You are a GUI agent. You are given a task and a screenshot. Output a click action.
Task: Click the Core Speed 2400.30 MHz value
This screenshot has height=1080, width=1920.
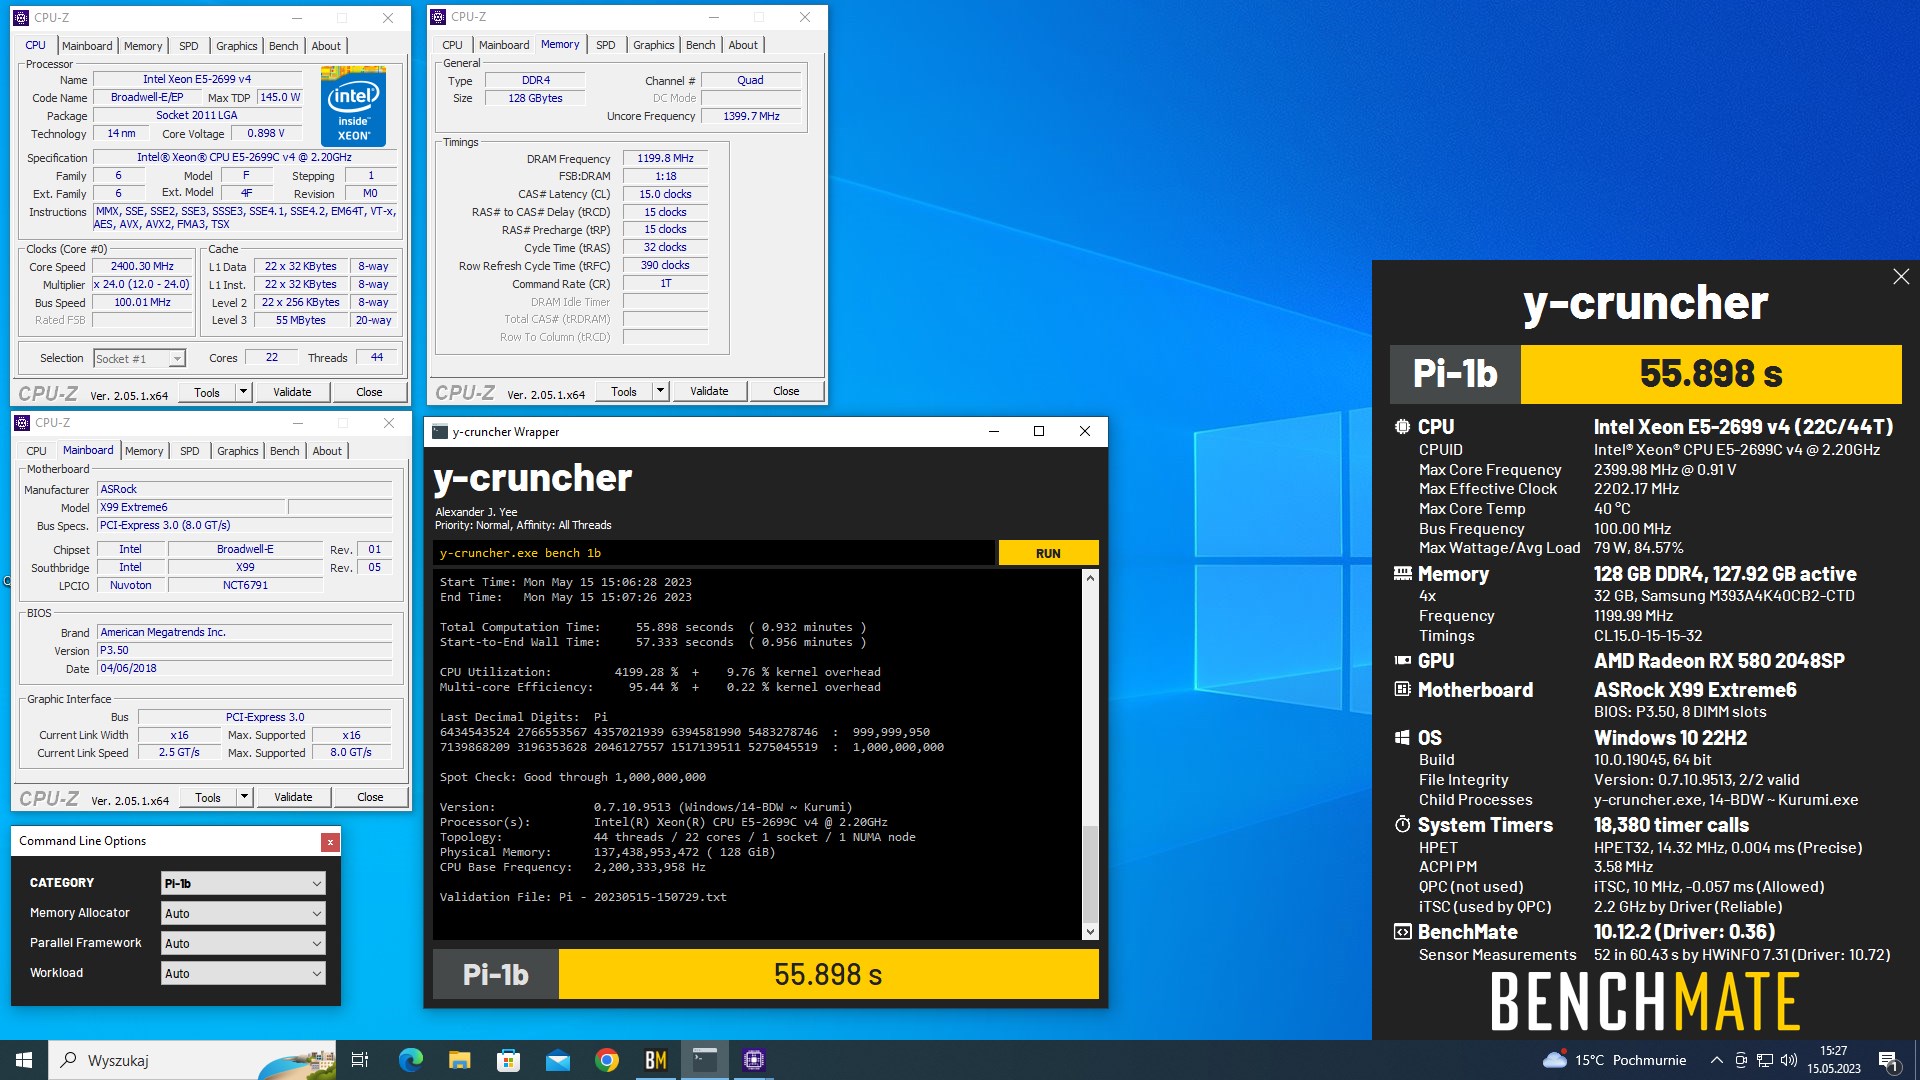(142, 267)
